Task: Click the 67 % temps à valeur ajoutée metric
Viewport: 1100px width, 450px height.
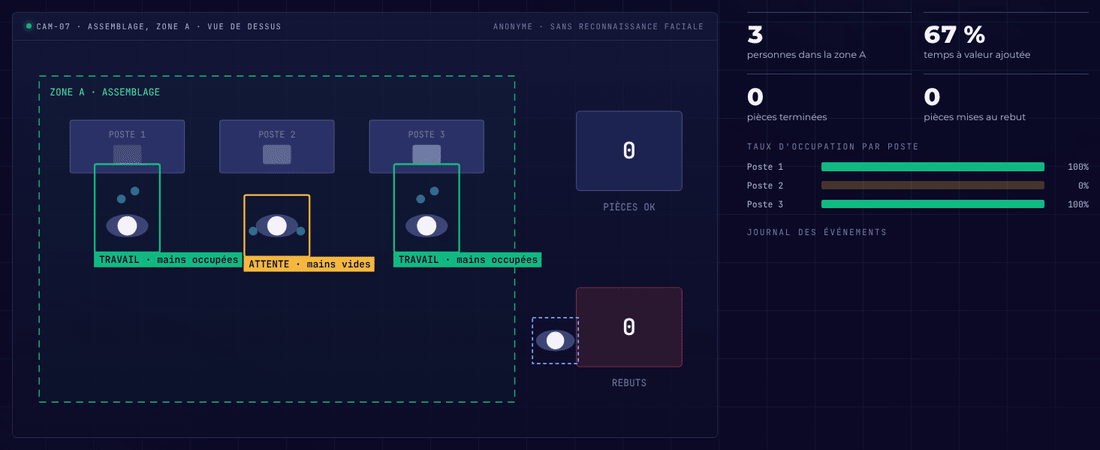Action: pos(977,41)
